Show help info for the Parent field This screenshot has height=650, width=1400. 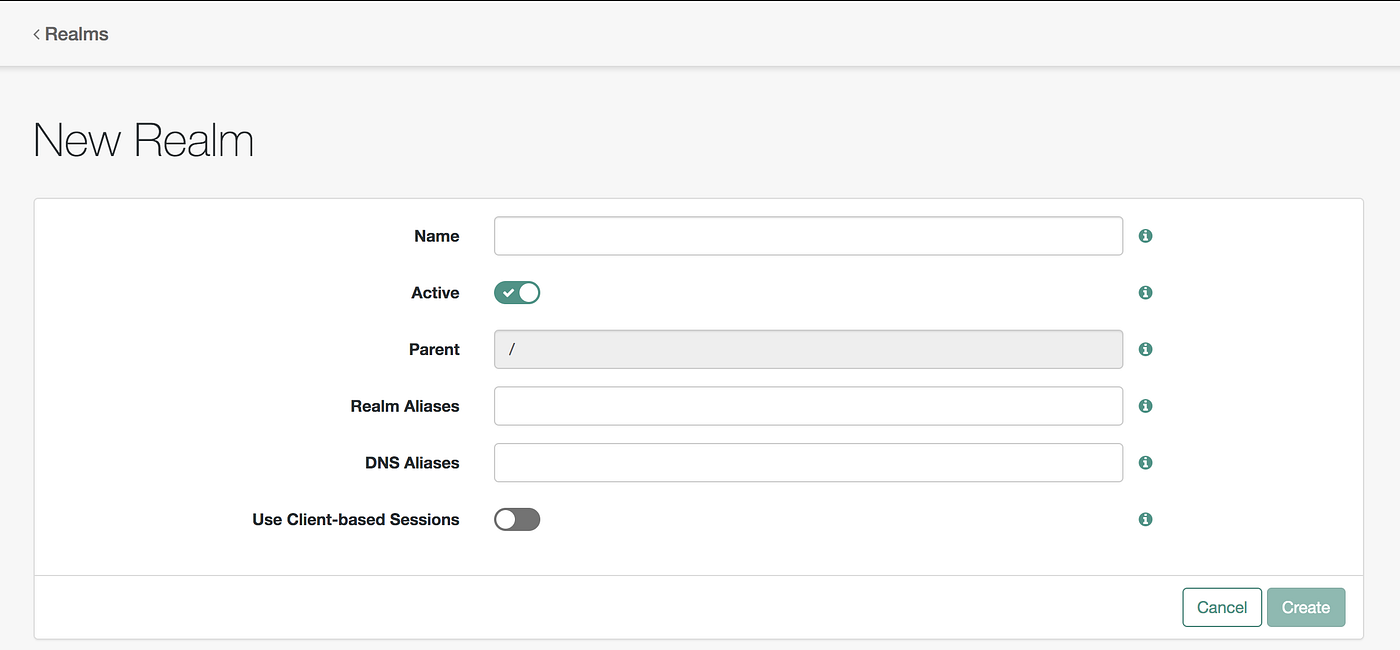(1146, 349)
